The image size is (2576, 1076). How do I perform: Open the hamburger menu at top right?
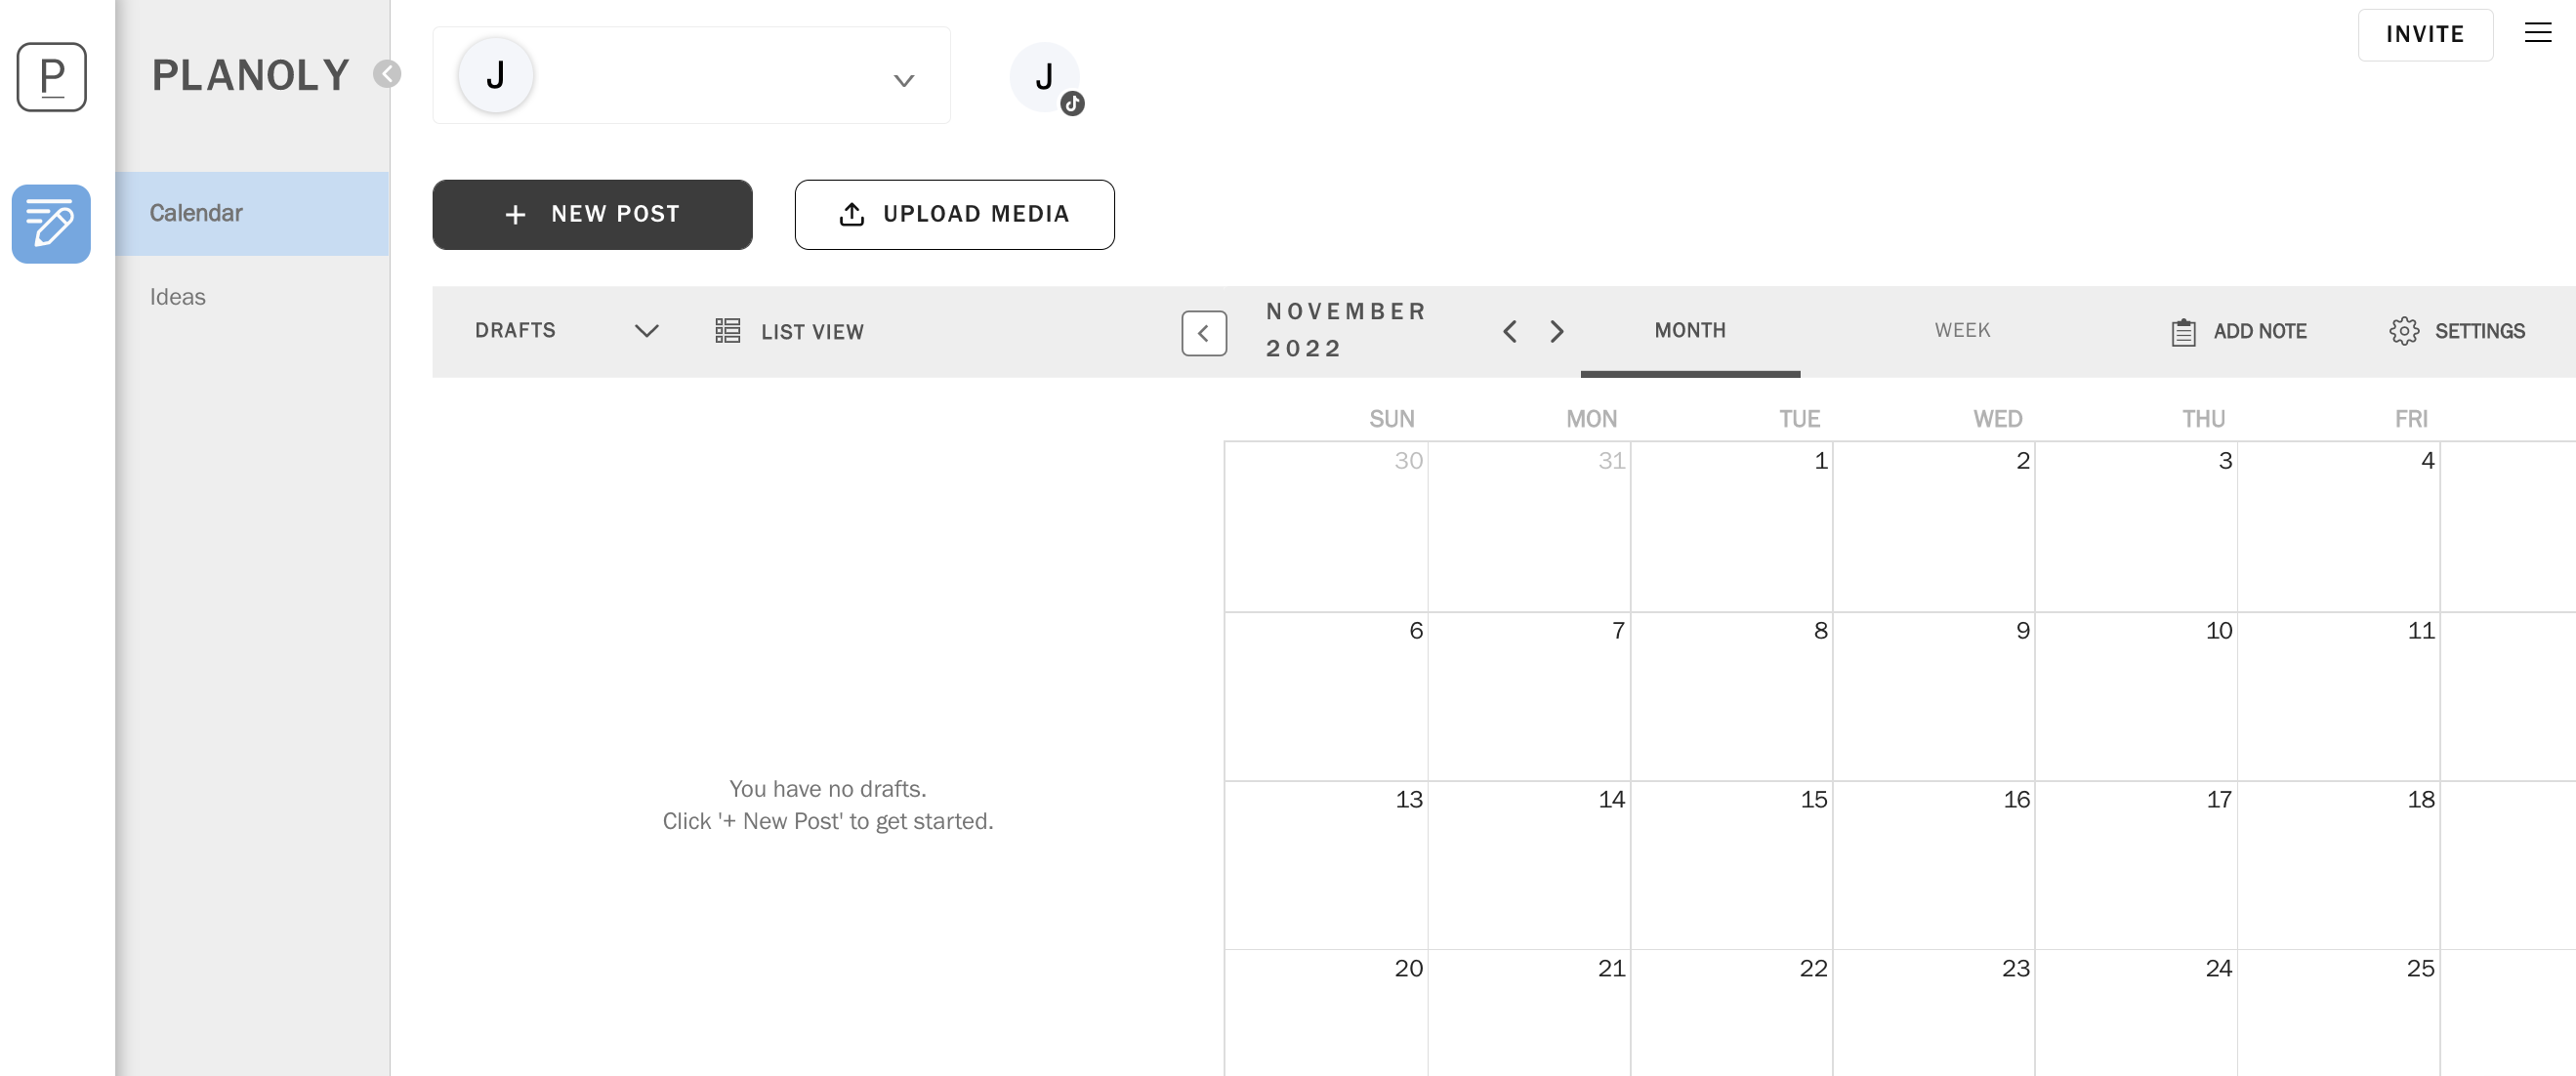click(x=2537, y=33)
